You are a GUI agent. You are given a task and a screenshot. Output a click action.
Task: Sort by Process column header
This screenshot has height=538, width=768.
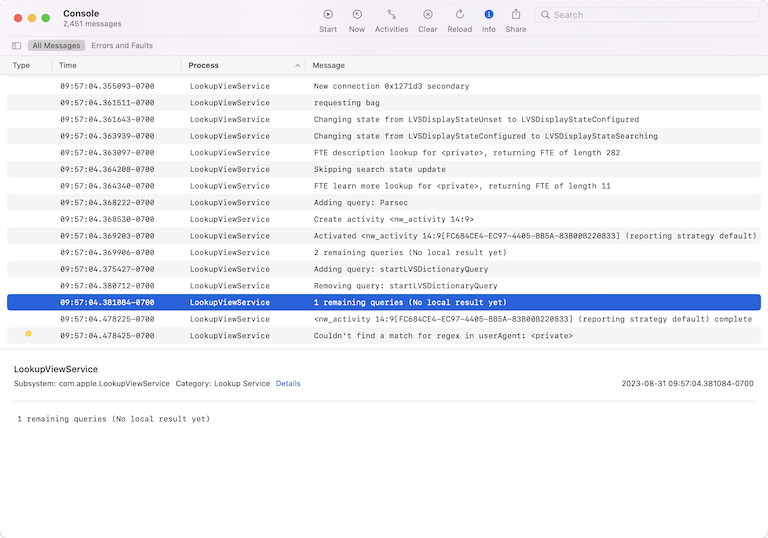203,65
